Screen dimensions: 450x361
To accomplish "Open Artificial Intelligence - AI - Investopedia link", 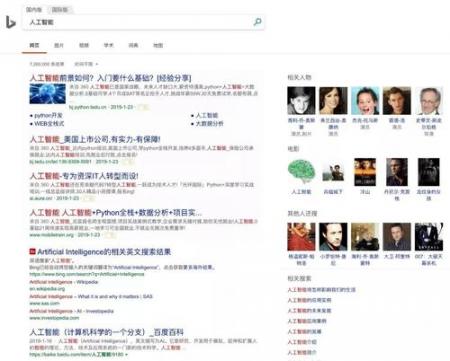I will click(71, 311).
